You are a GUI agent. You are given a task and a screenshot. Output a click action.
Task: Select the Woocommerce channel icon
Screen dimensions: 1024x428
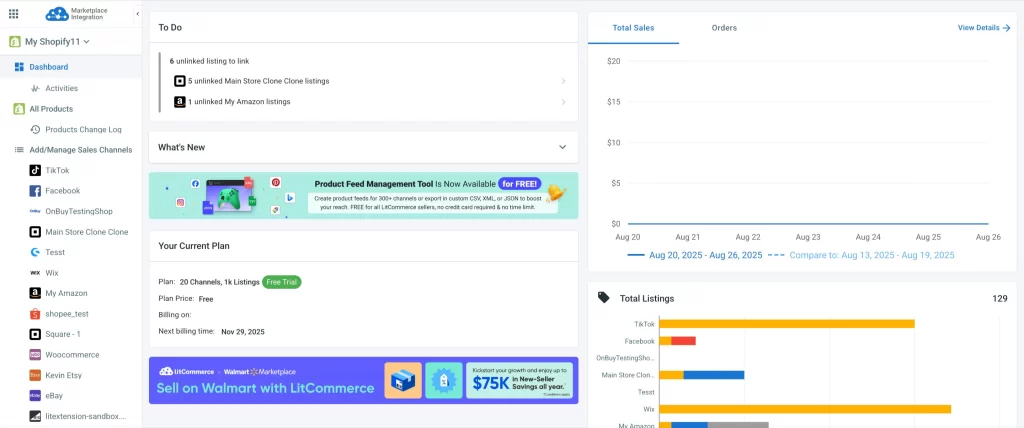click(x=35, y=355)
